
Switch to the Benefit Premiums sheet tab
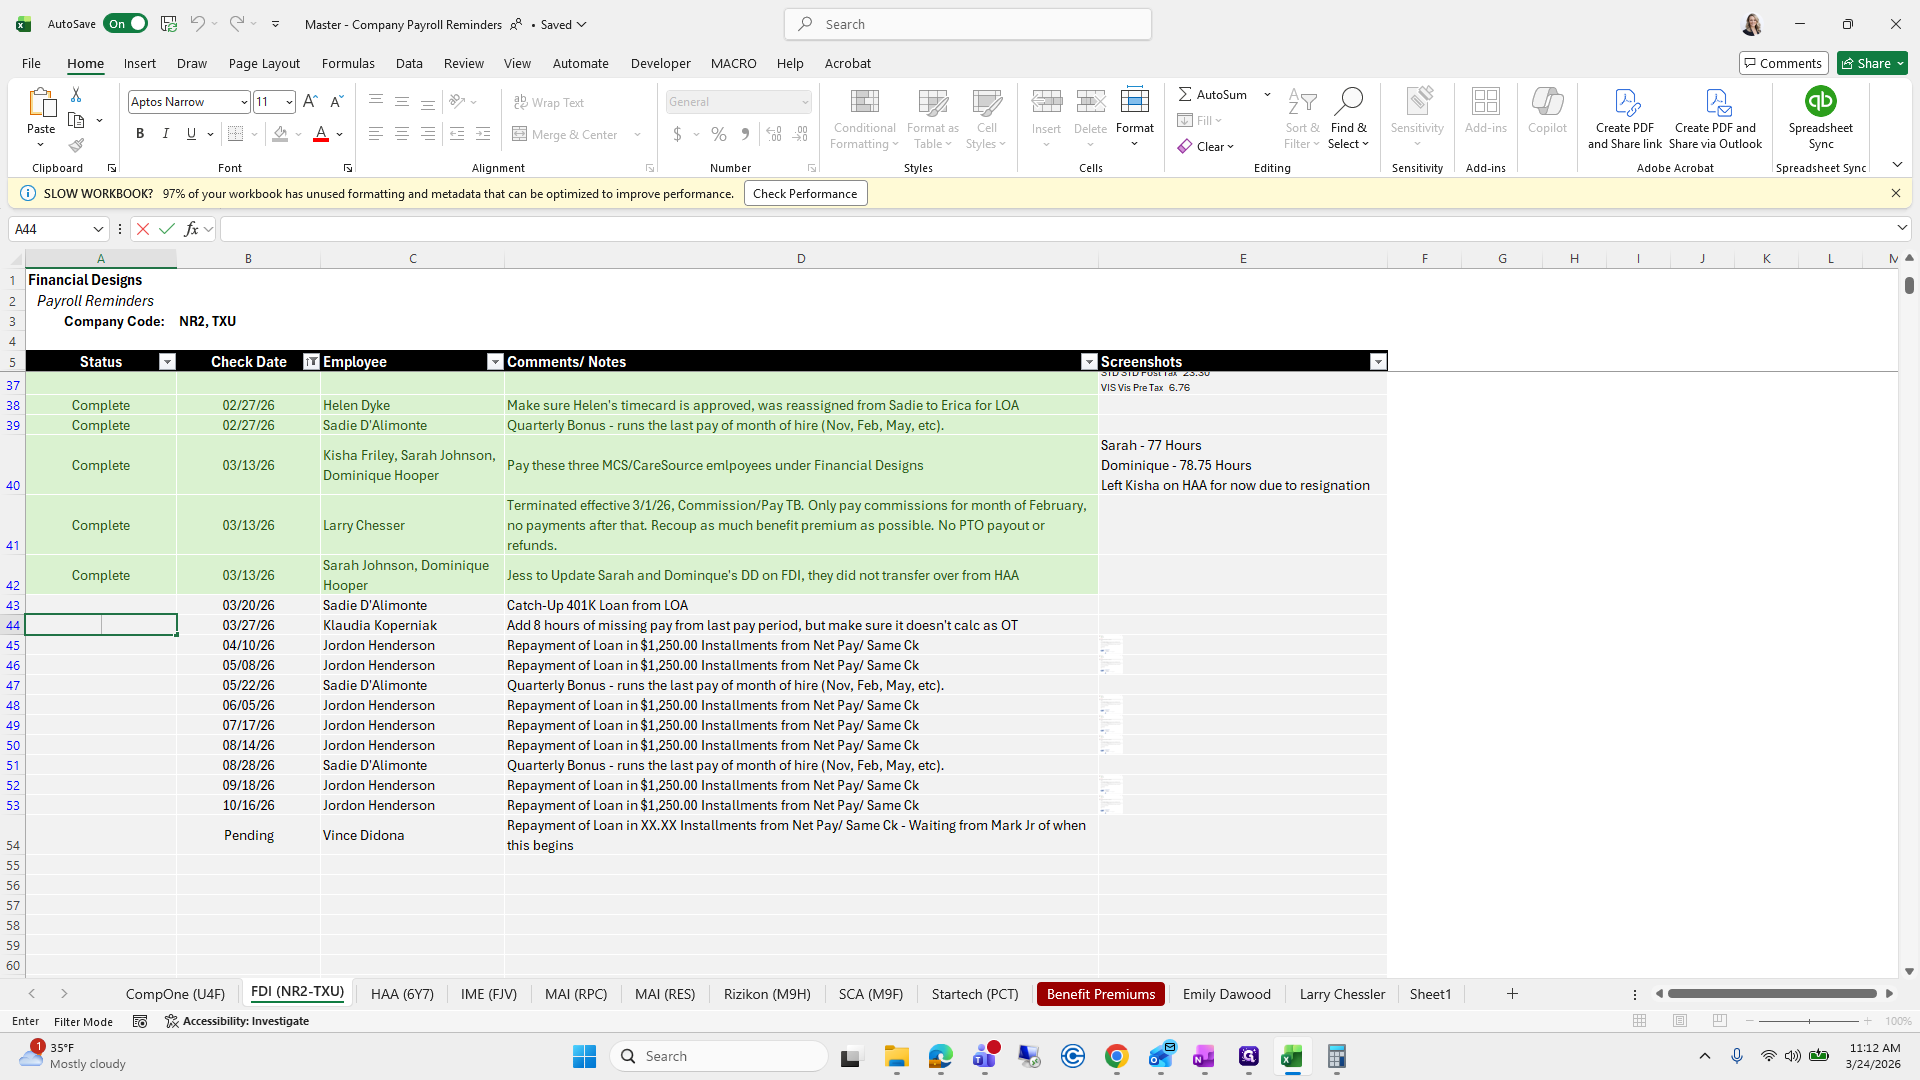click(1100, 994)
